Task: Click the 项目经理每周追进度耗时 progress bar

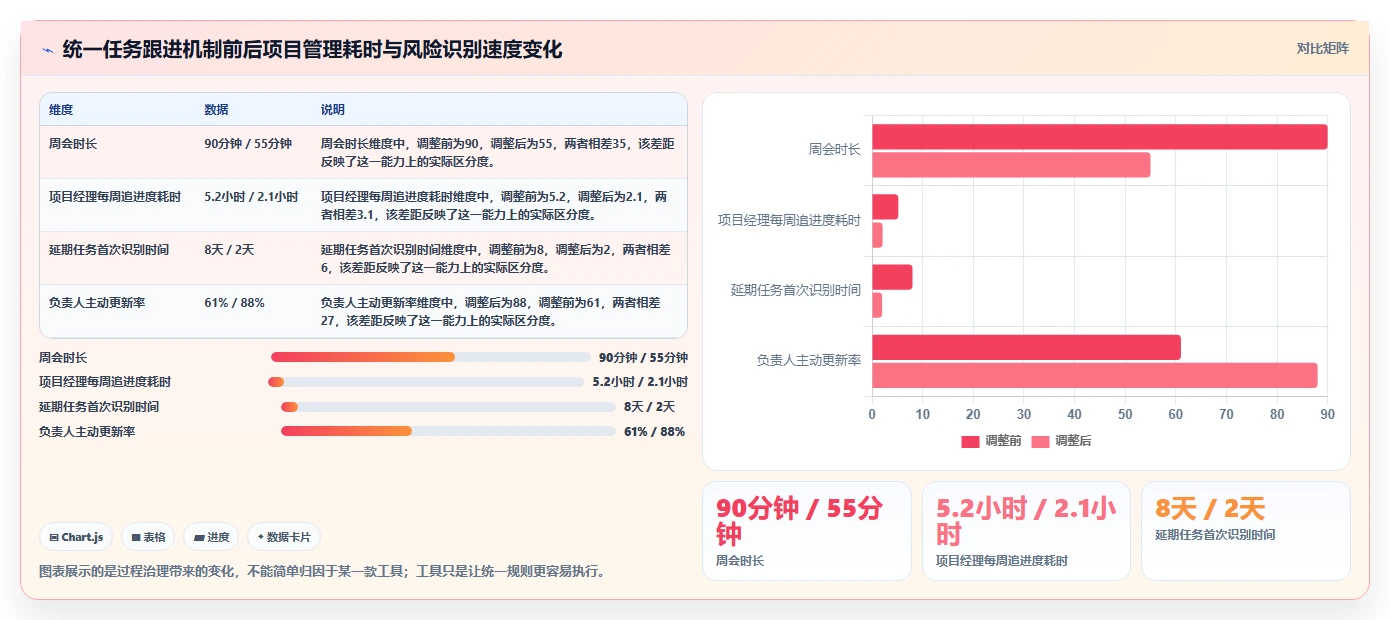Action: click(426, 382)
